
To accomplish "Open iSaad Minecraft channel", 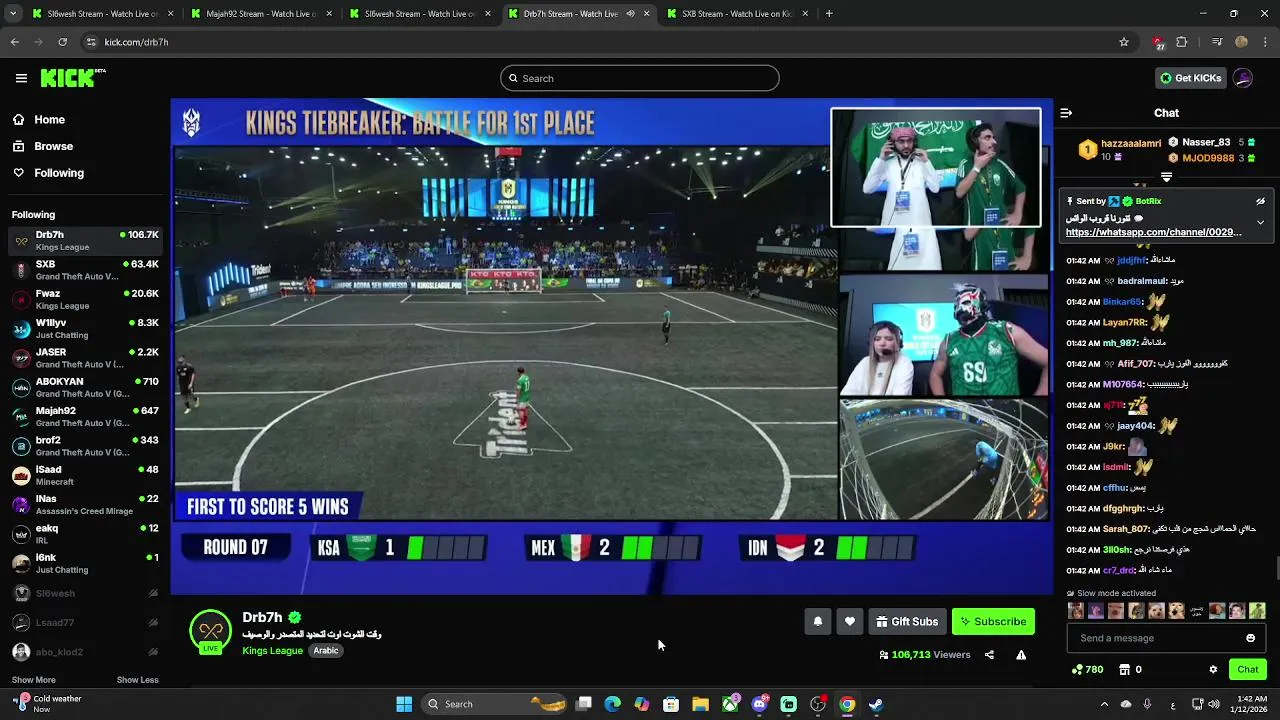I will (85, 475).
